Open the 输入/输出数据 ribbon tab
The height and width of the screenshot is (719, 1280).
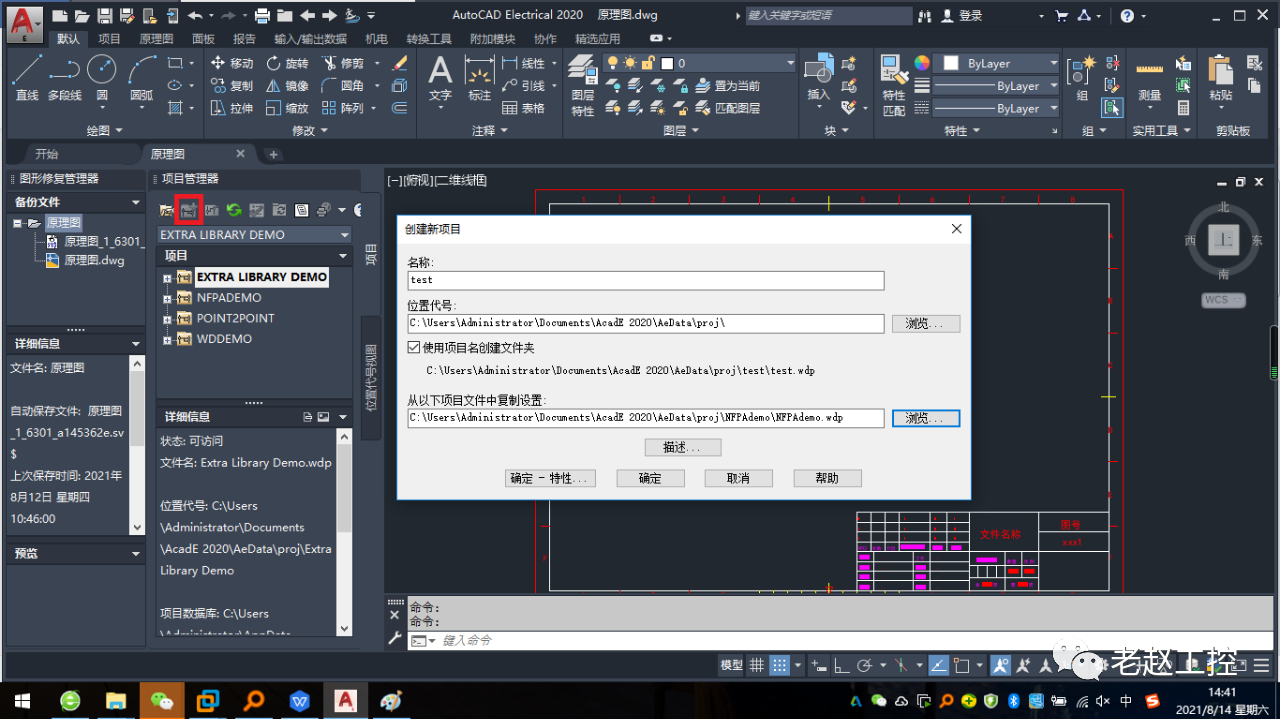click(310, 38)
